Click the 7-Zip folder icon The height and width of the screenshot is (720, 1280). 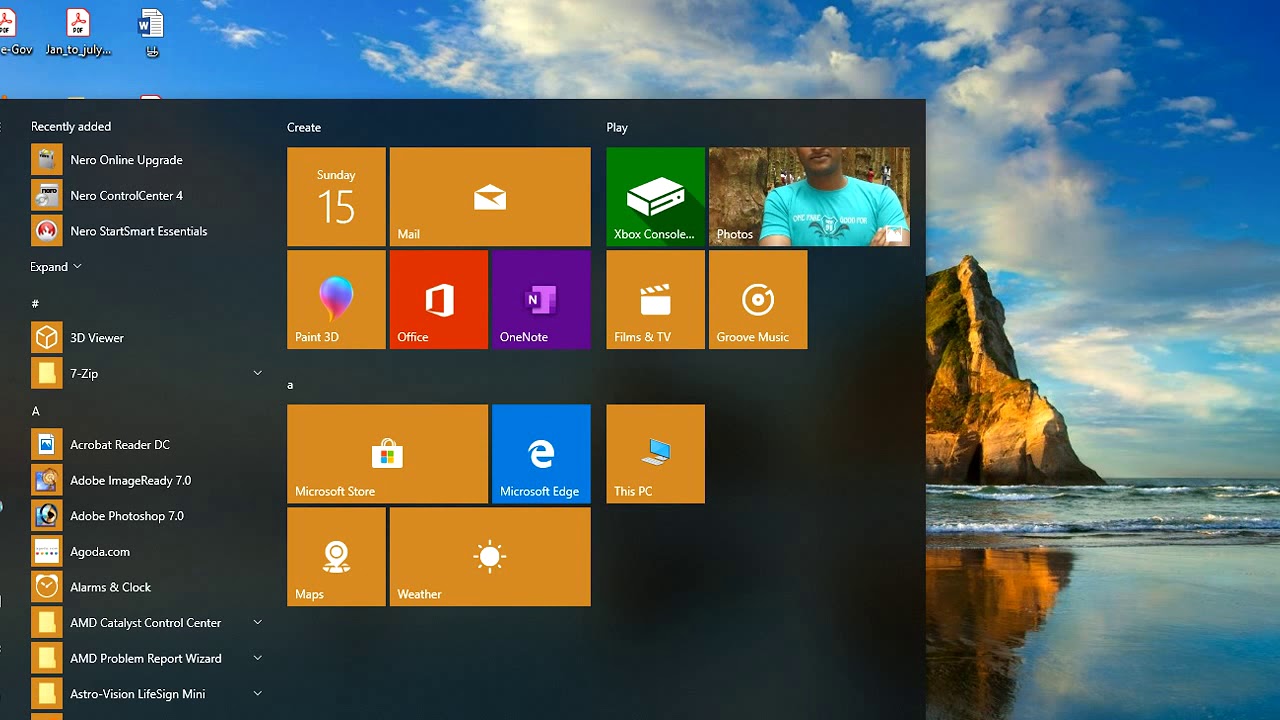click(46, 373)
